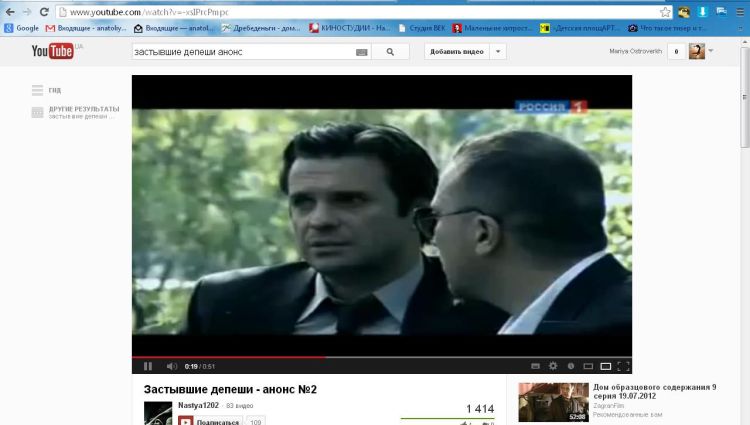
Task: Open the 'Входящие — anatol' mail bookmark
Action: (174, 28)
